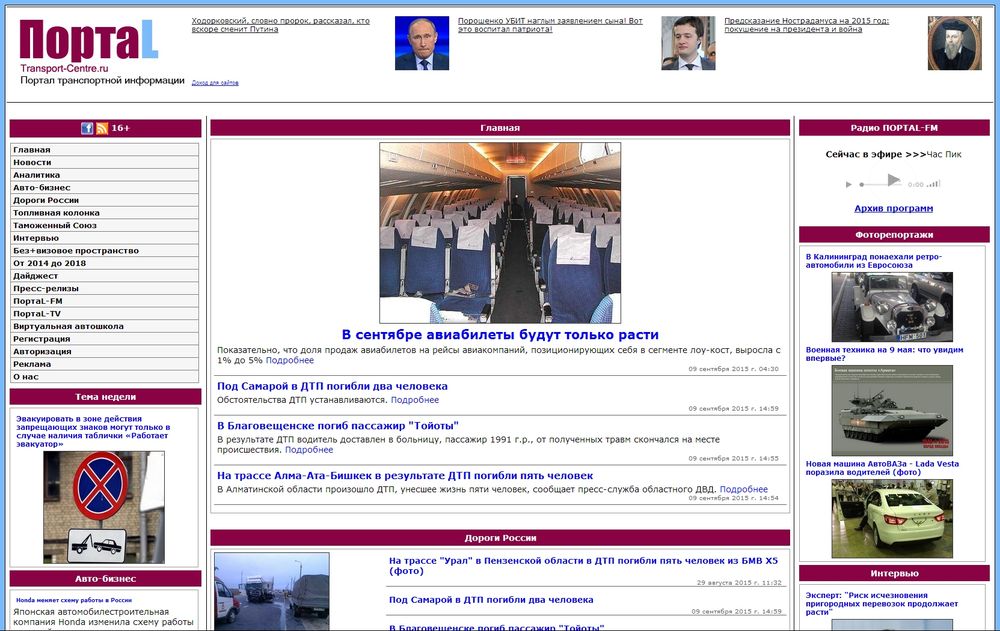Open Топливная колонка menu item
Image resolution: width=1000 pixels, height=631 pixels.
coord(105,213)
